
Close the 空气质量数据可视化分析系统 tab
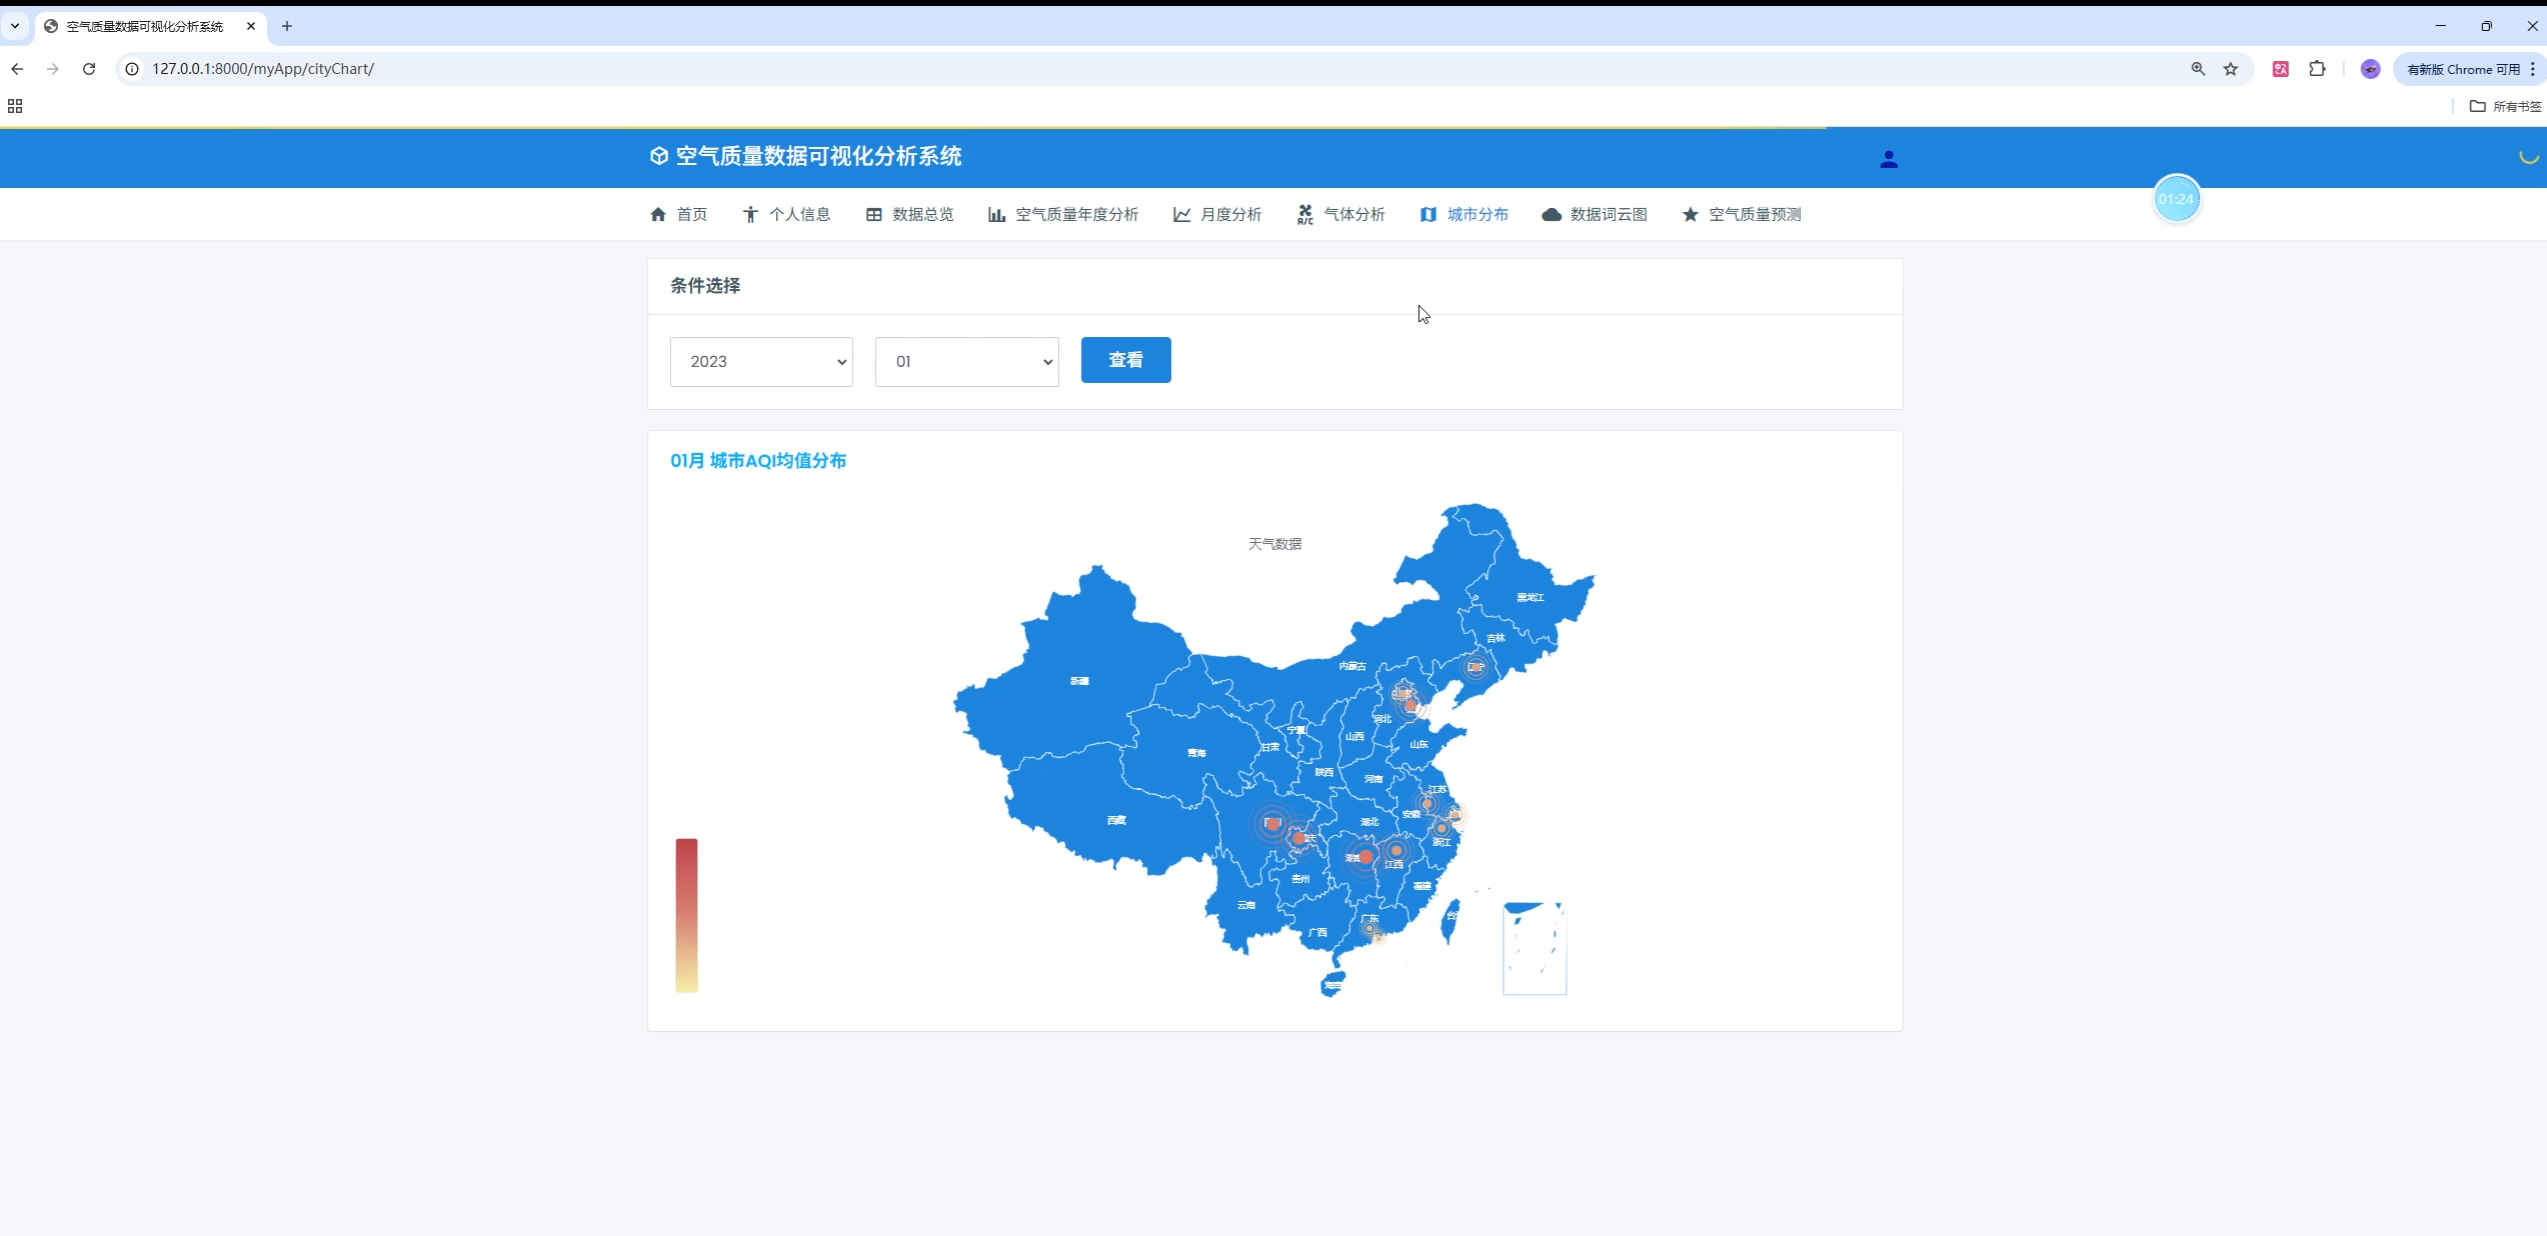pos(251,26)
